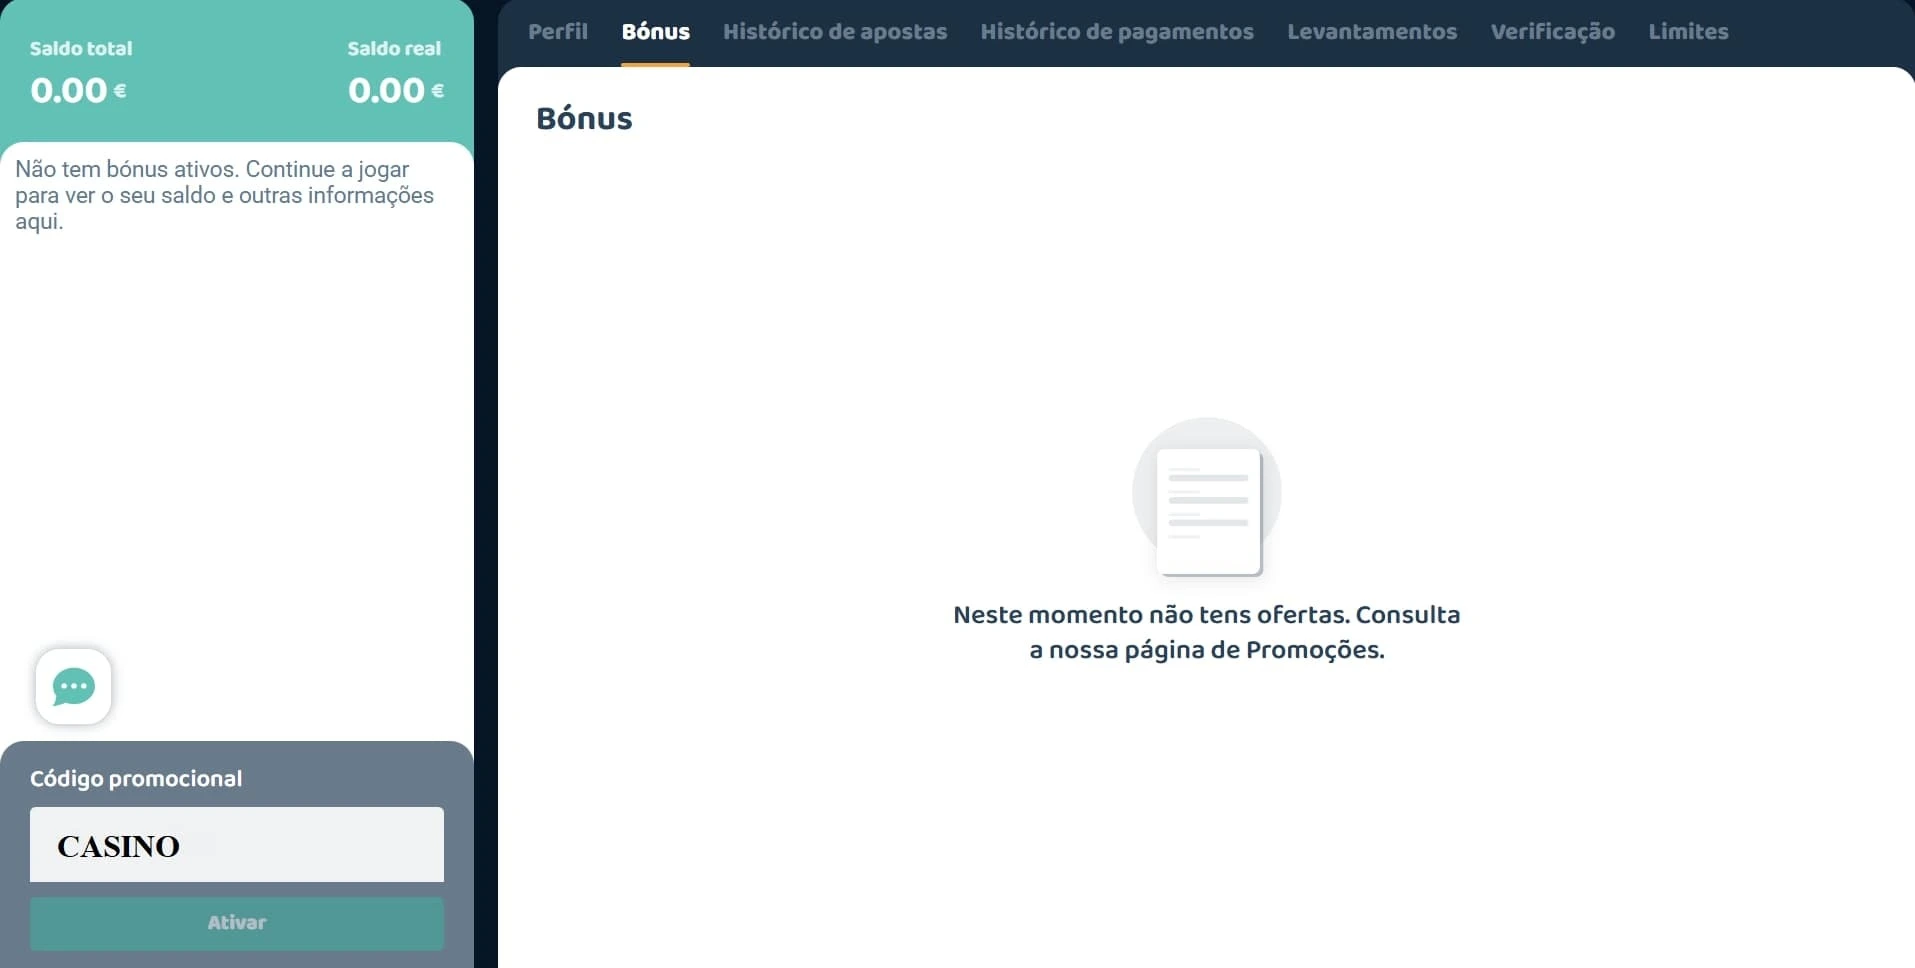Click the Saldo total label
The image size is (1915, 968).
(81, 48)
